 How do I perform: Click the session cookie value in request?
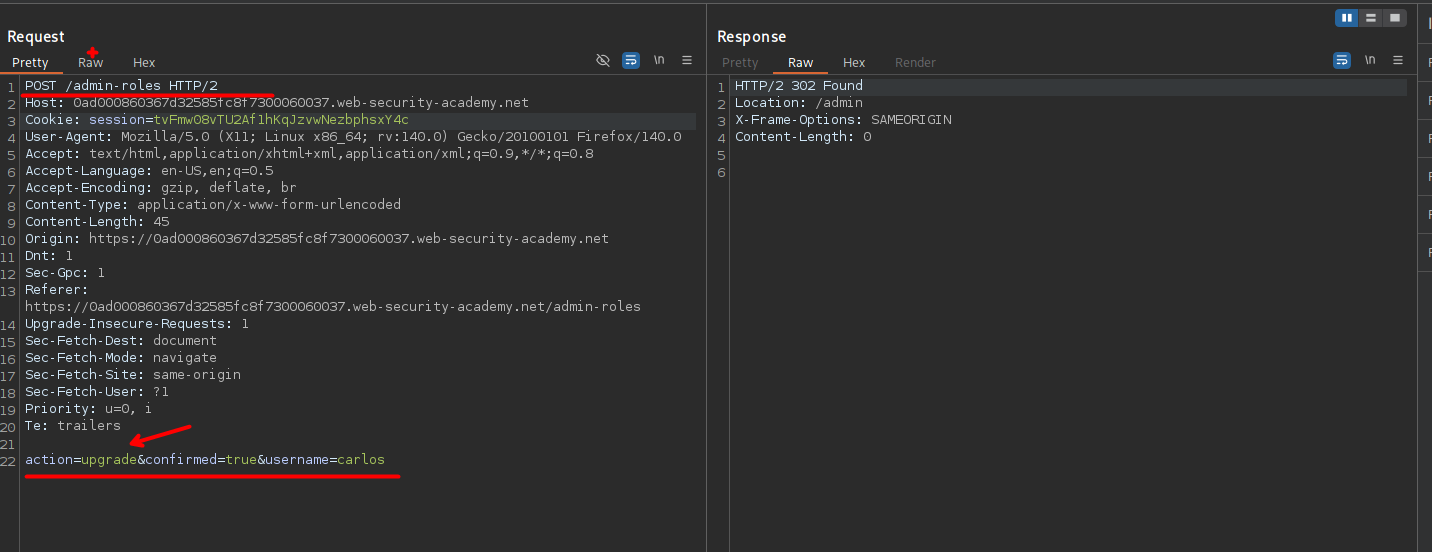coord(281,120)
